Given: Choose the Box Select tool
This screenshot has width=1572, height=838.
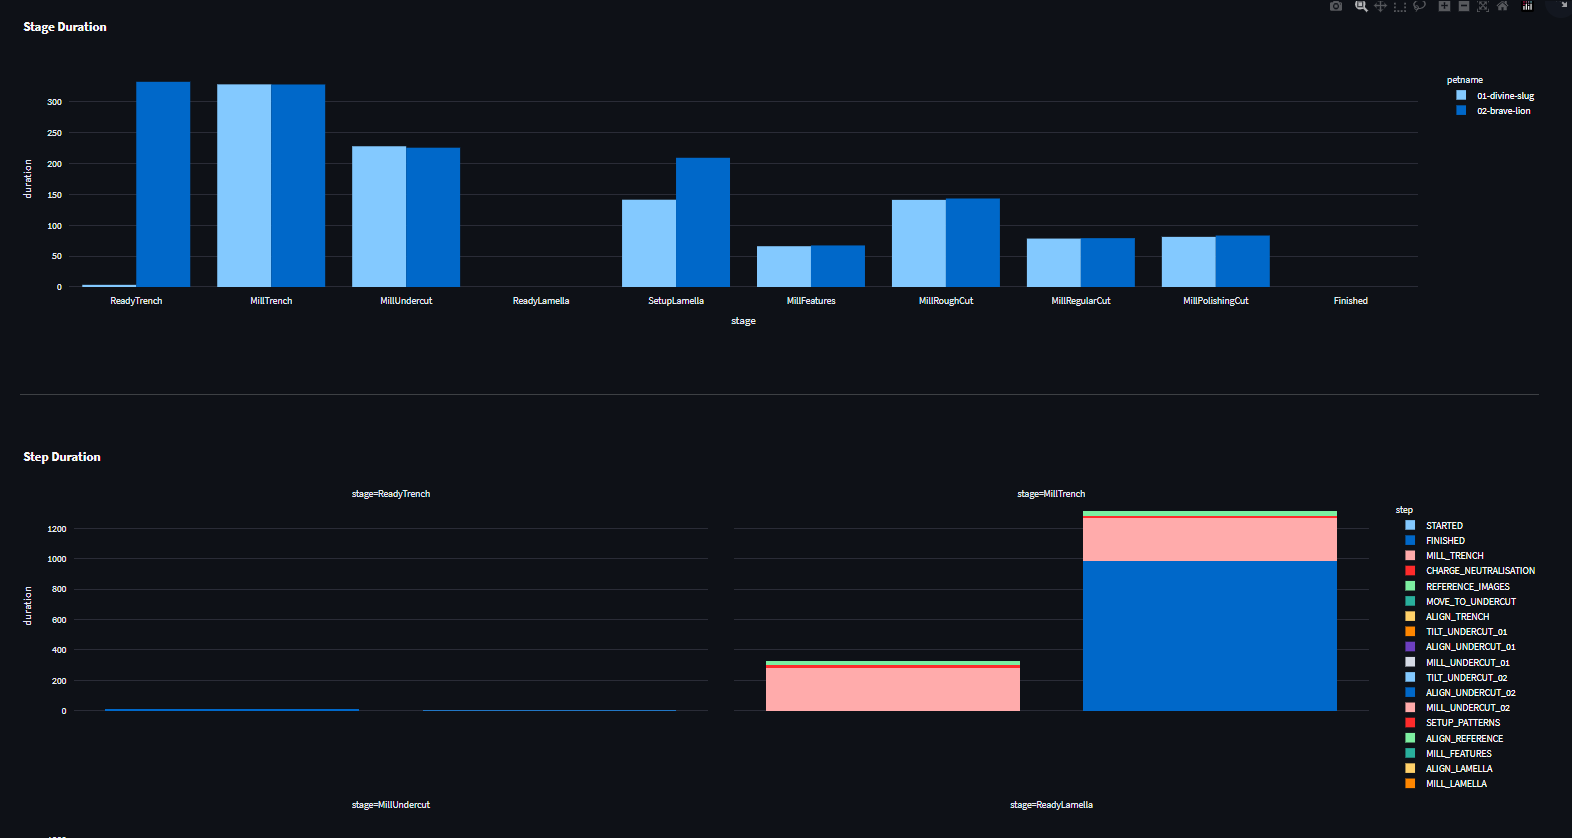Looking at the screenshot, I should [x=1399, y=6].
